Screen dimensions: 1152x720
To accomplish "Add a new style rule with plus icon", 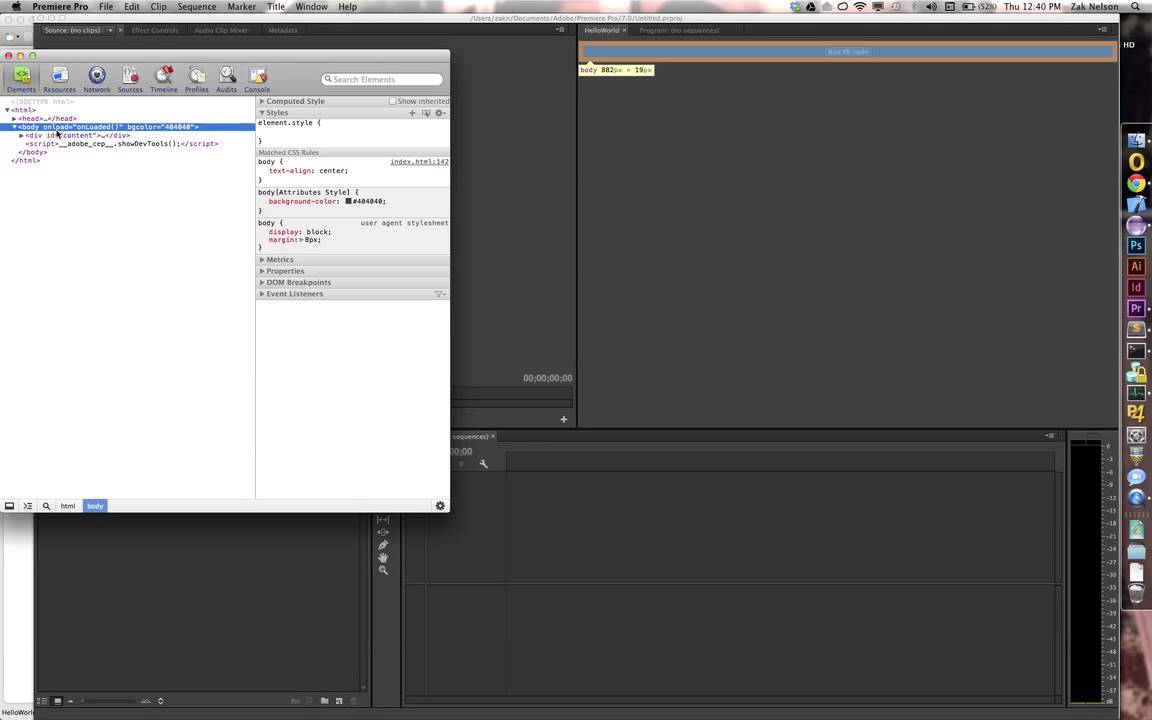I will click(412, 113).
